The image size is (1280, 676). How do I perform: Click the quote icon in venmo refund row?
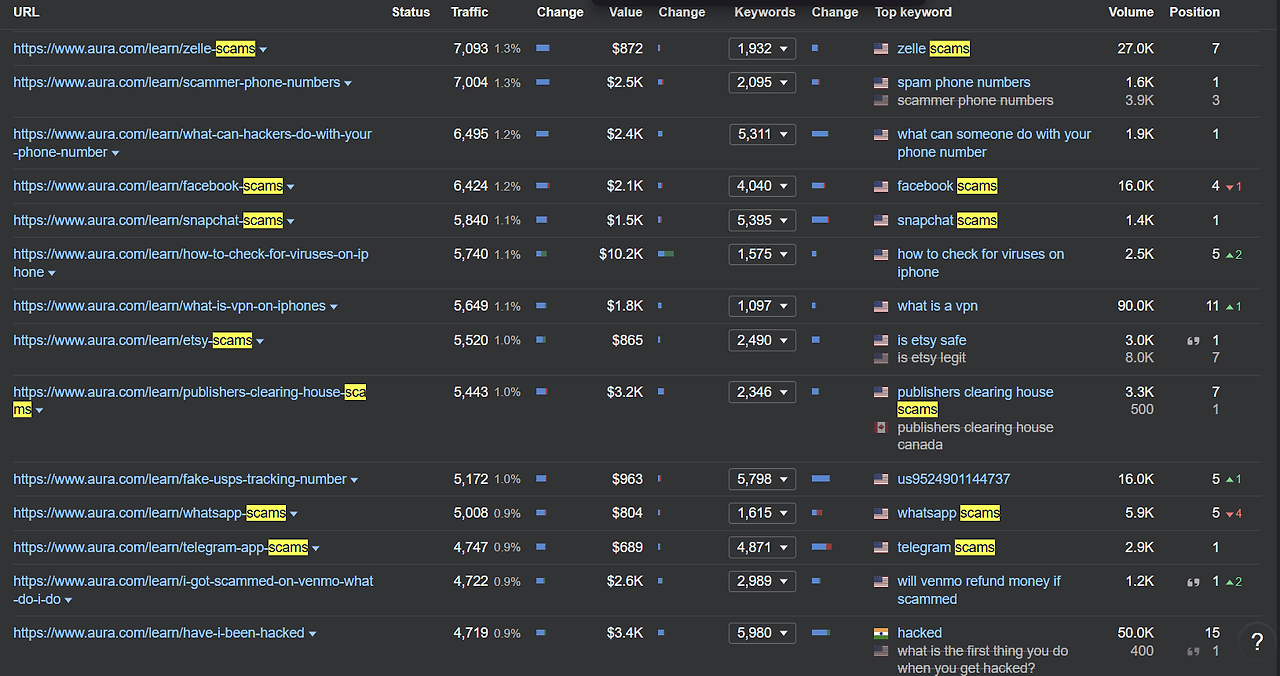tap(1192, 582)
